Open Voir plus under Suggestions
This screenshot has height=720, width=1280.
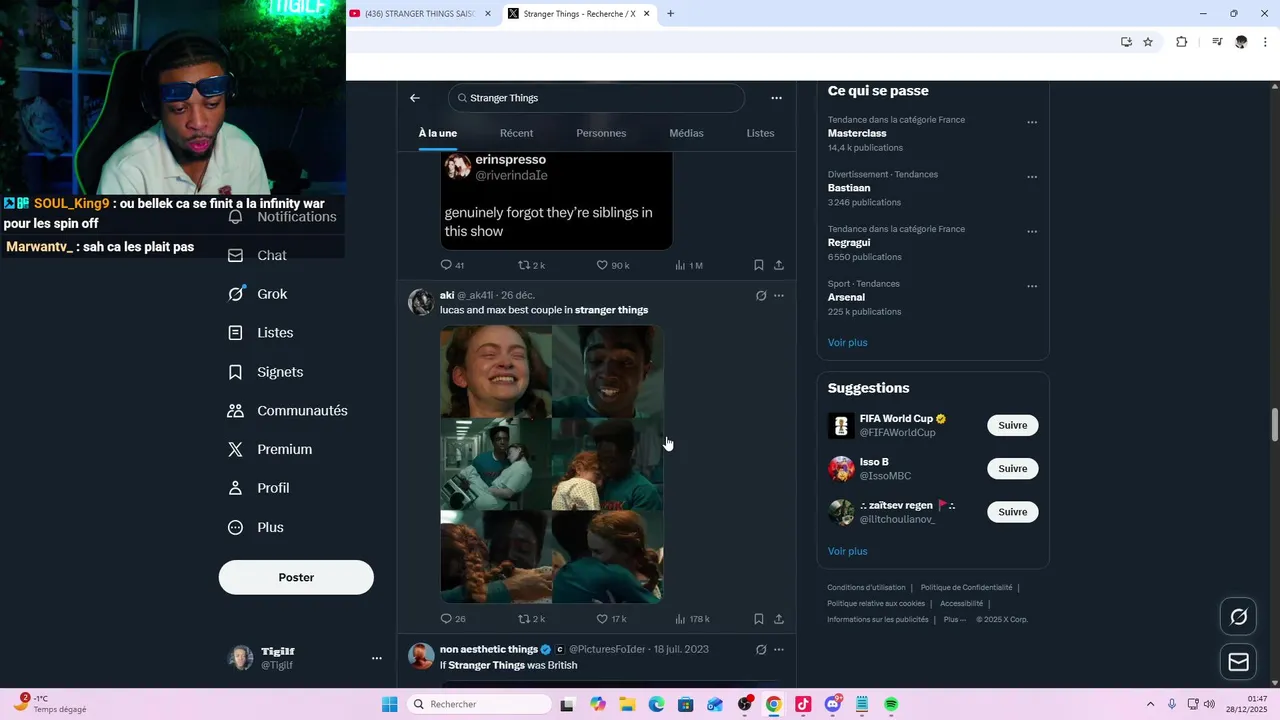(847, 552)
